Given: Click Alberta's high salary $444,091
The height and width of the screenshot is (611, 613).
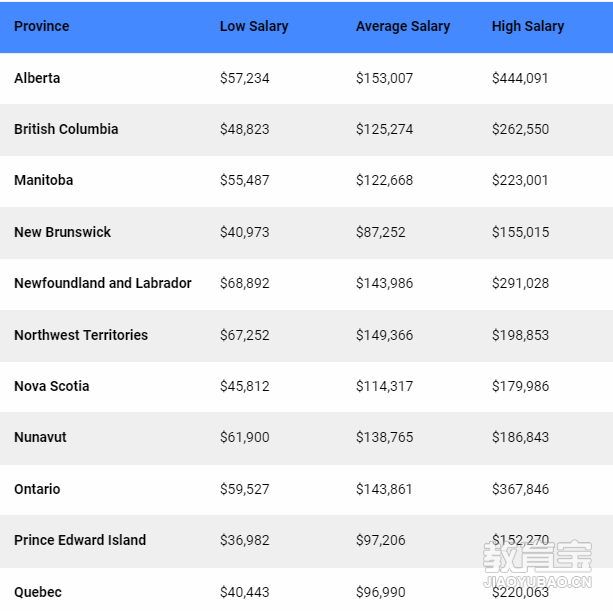Looking at the screenshot, I should [520, 78].
